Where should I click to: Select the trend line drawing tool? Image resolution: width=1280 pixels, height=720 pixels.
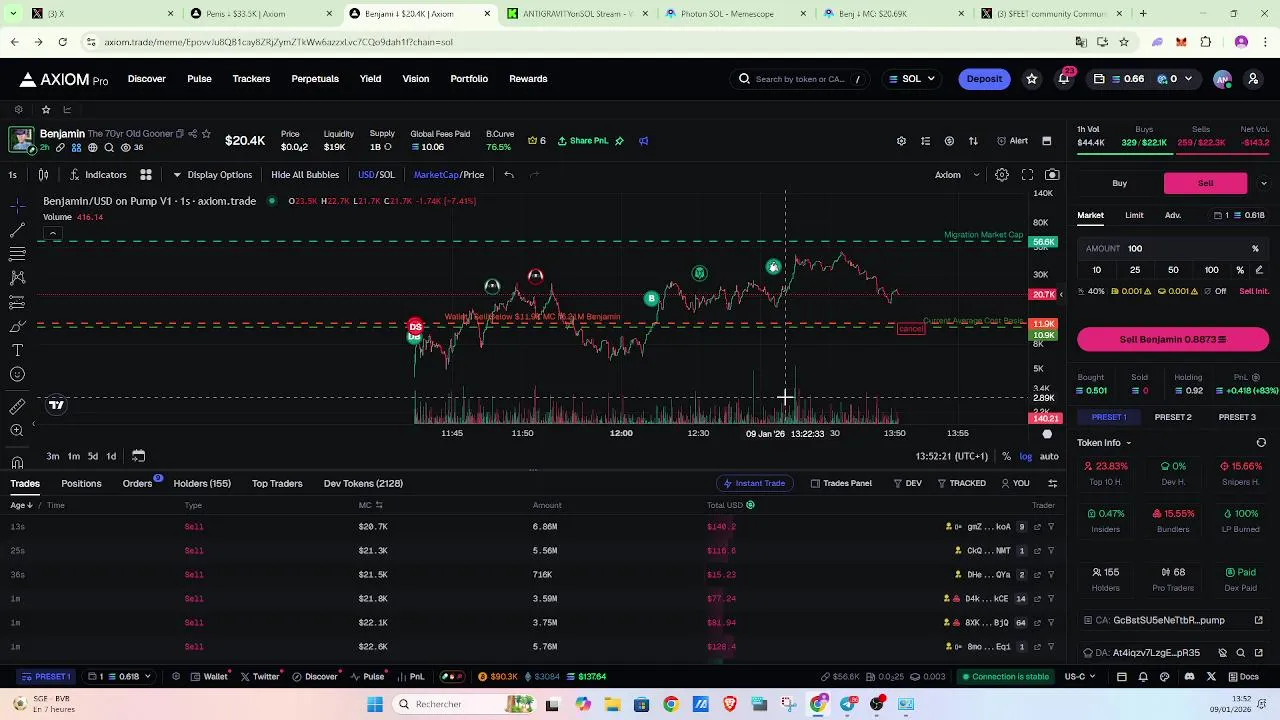tap(17, 230)
